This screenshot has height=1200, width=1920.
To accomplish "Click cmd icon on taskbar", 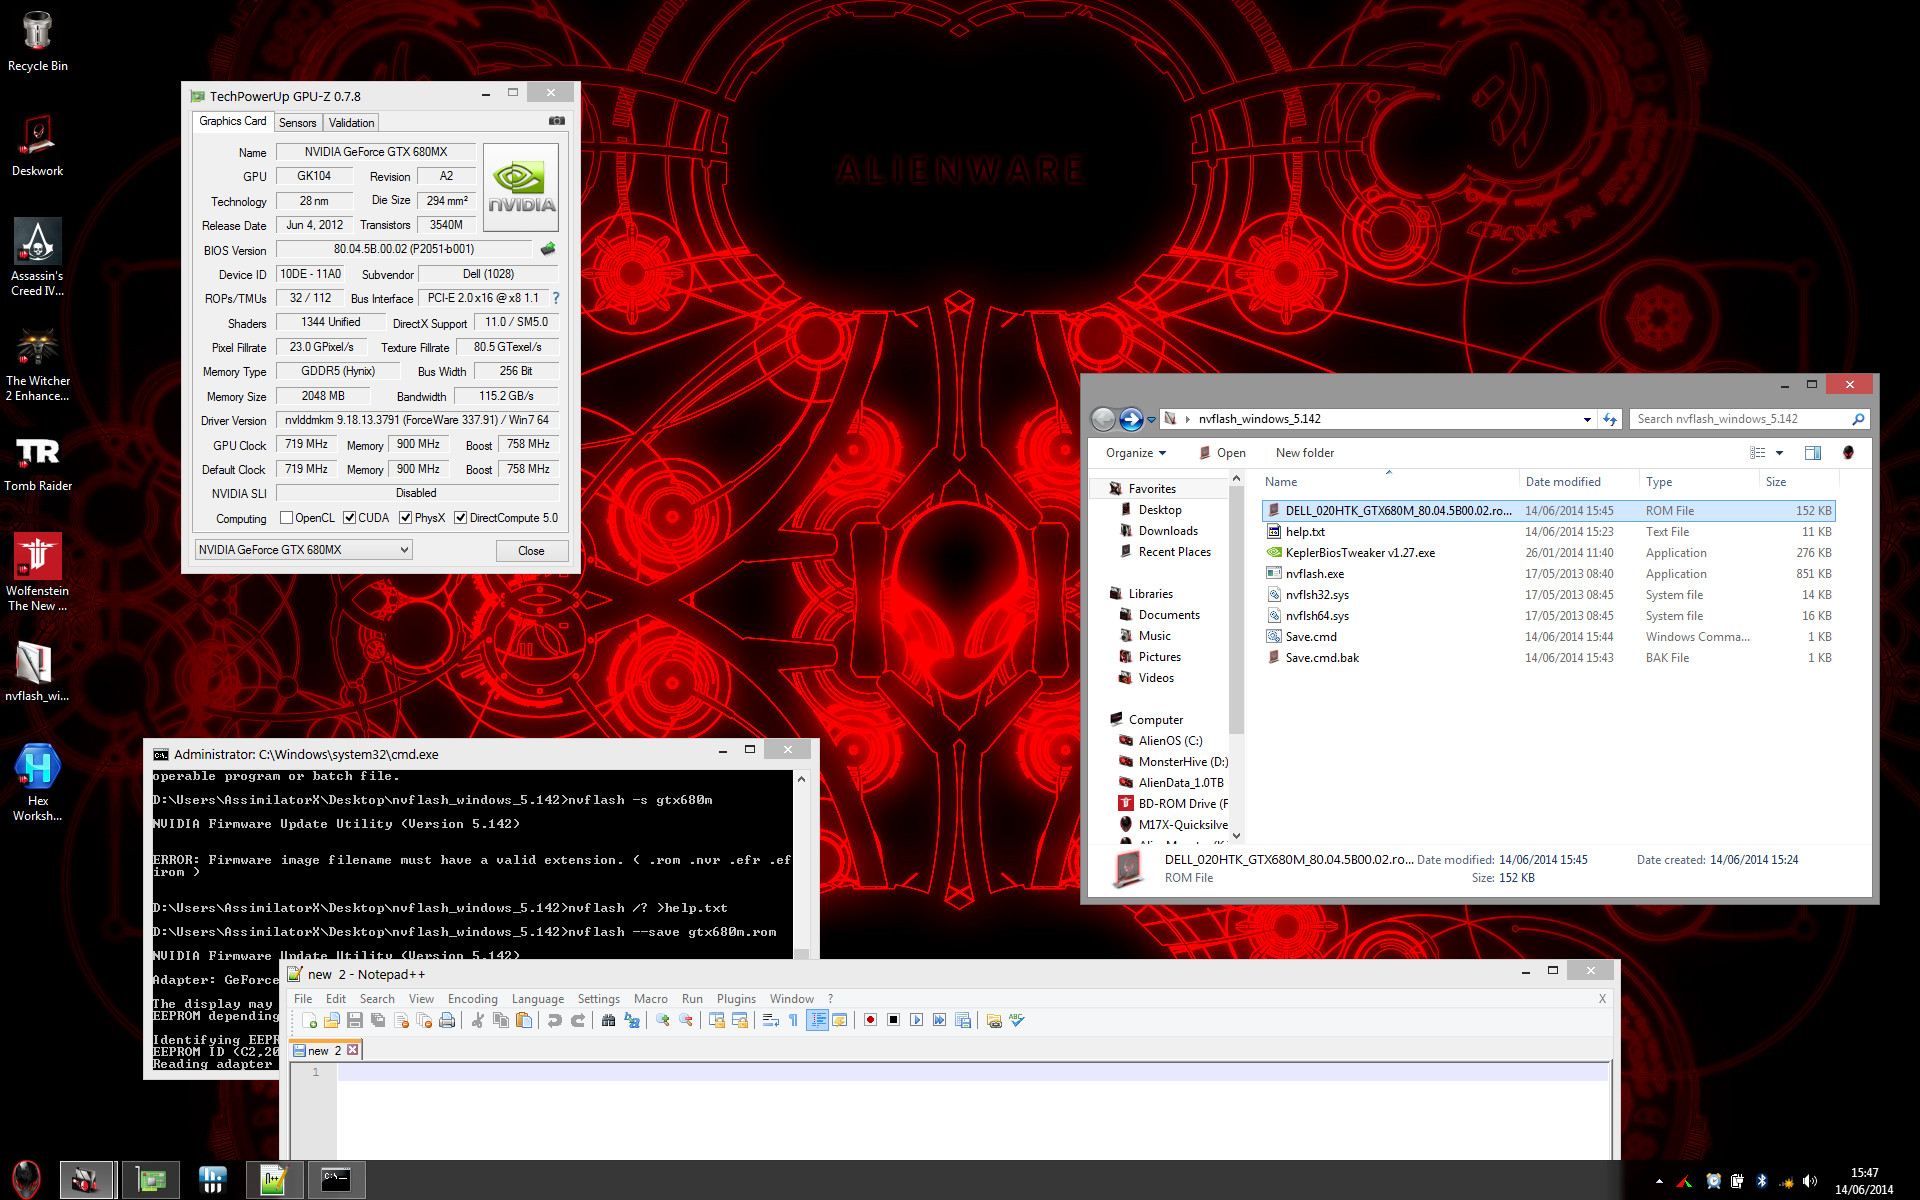I will point(336,1180).
